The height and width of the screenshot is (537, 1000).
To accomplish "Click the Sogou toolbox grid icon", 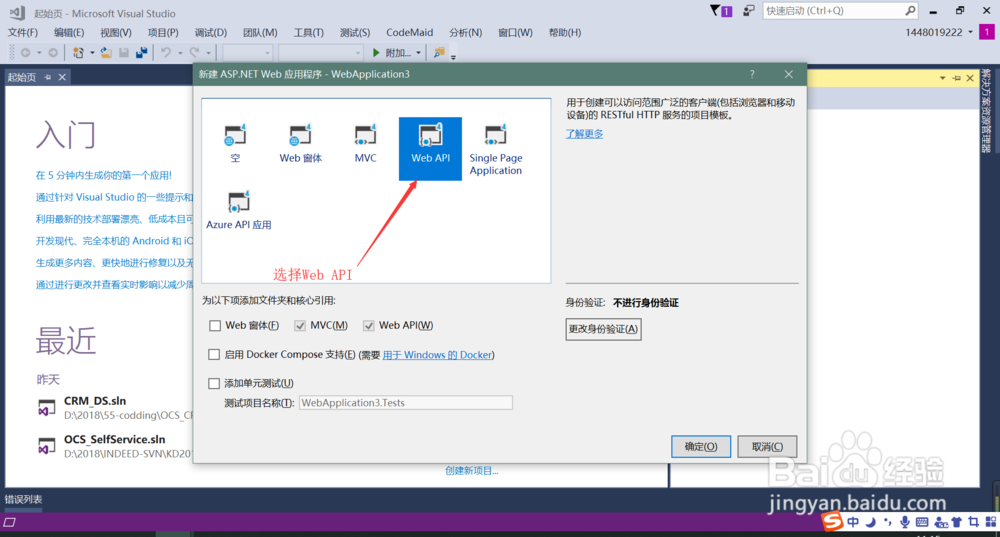I will [x=990, y=522].
